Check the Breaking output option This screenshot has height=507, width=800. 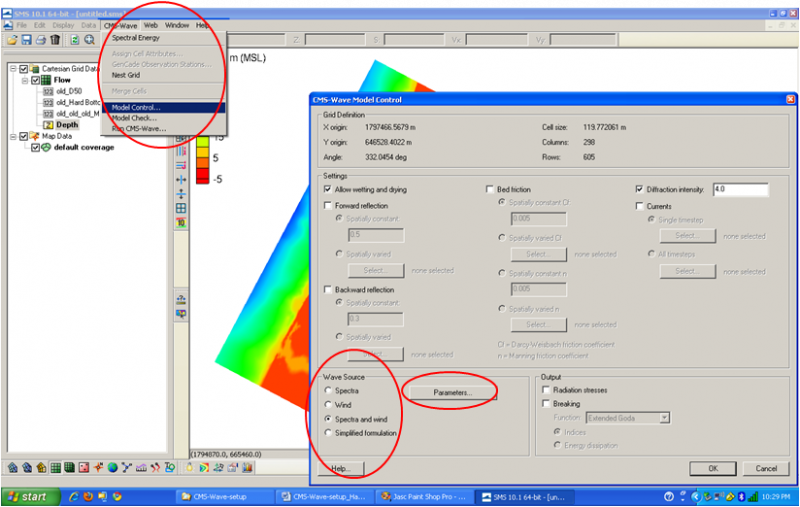pos(546,404)
